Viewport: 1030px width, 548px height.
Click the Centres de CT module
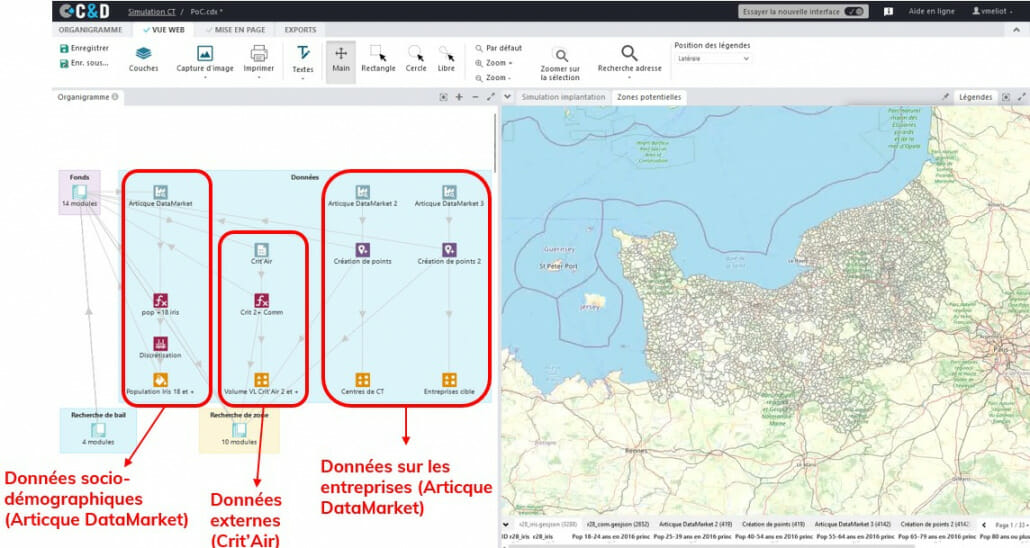pyautogui.click(x=363, y=384)
